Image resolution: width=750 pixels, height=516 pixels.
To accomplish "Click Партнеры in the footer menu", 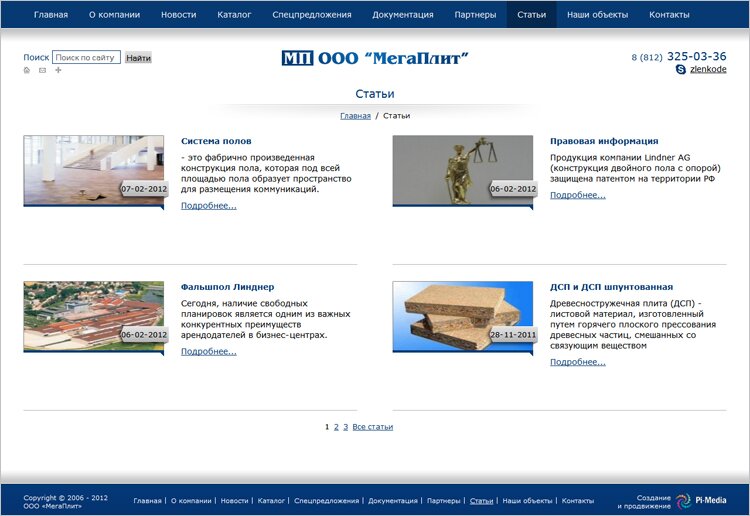I will (443, 501).
